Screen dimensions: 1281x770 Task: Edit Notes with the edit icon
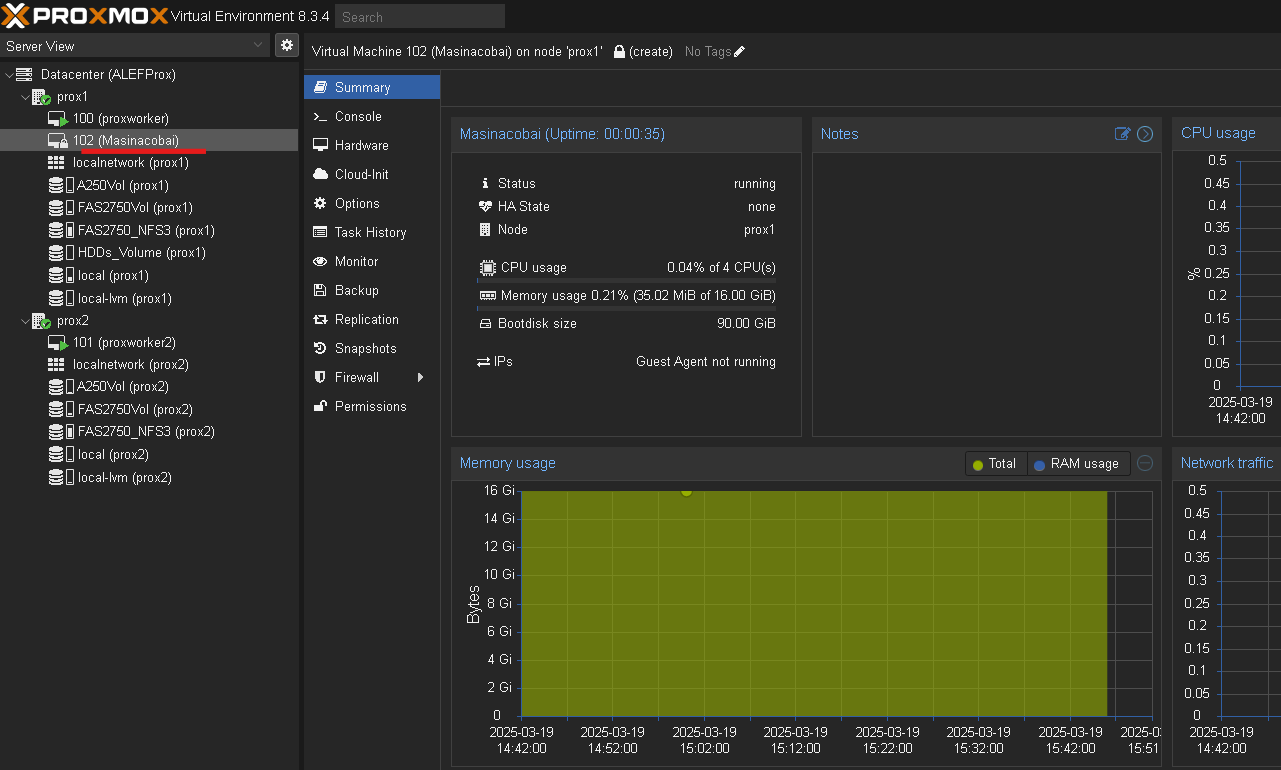point(1123,133)
